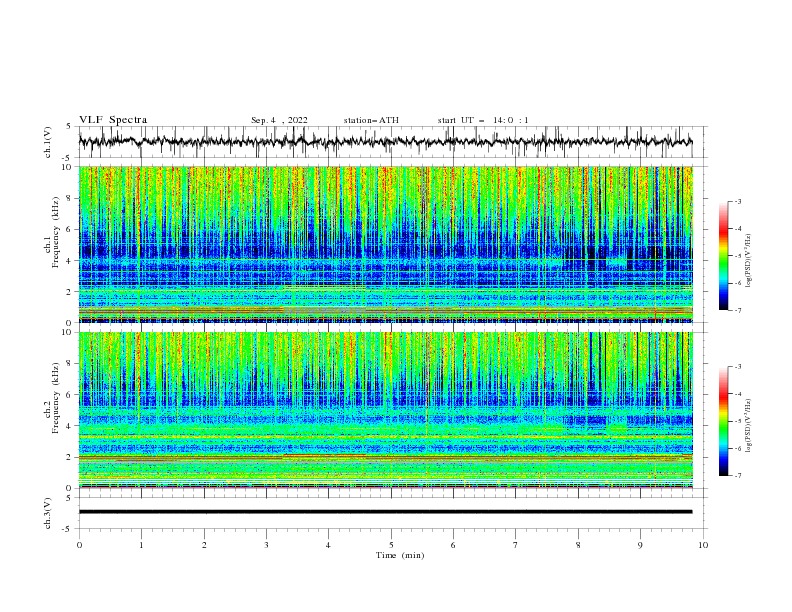Click the "10" tick on the time axis
The width and height of the screenshot is (792, 612).
point(703,545)
